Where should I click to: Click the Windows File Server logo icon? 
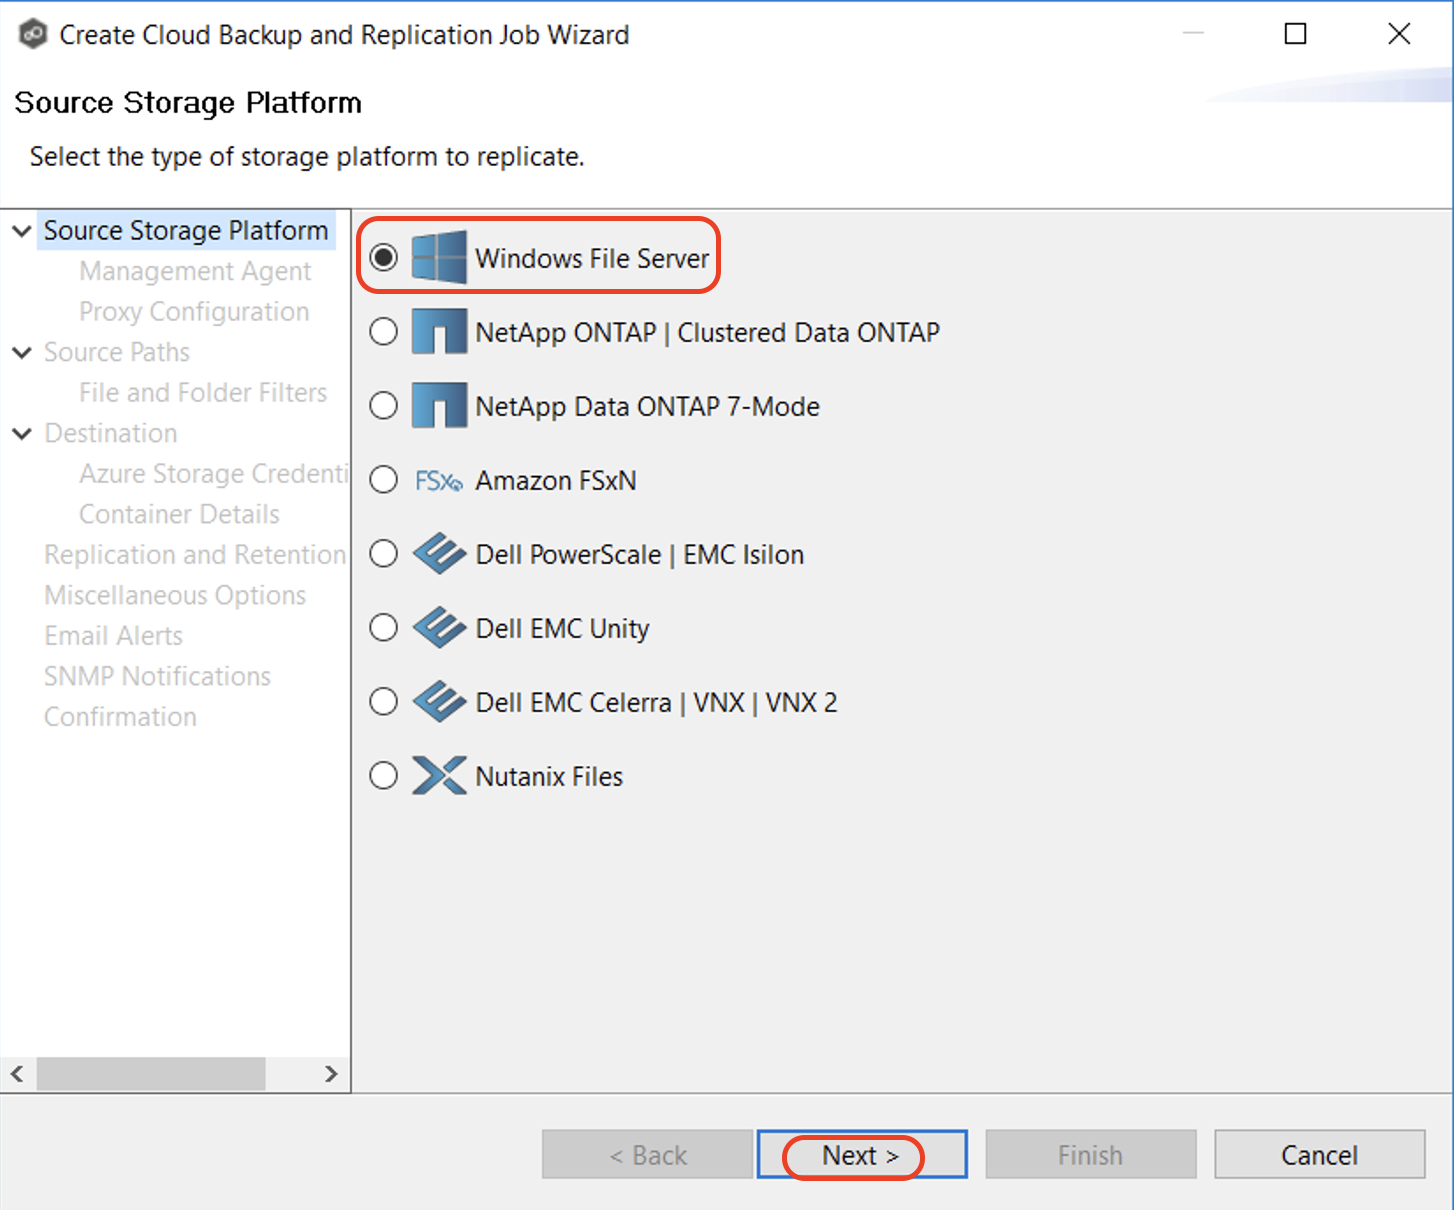point(439,257)
